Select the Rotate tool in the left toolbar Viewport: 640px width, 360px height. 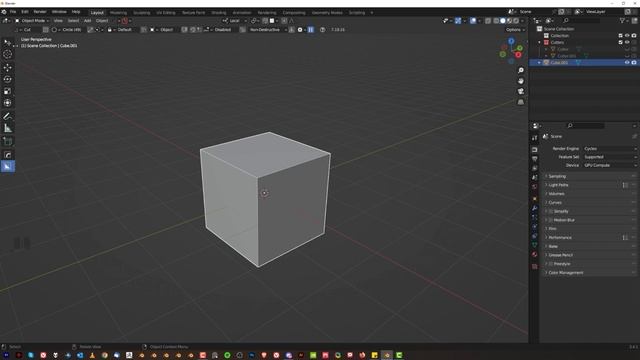pos(7,79)
